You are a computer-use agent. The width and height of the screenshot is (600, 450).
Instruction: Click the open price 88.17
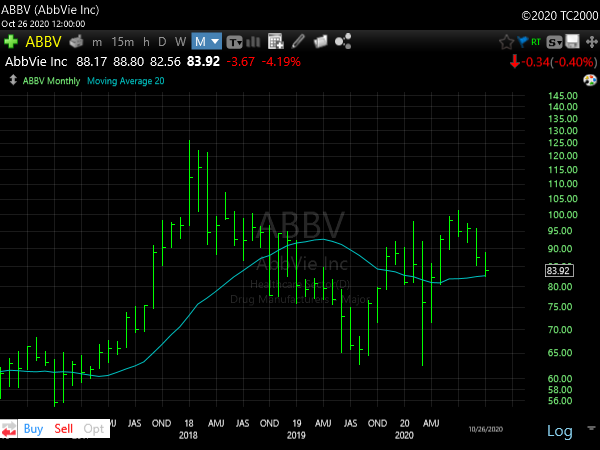91,62
